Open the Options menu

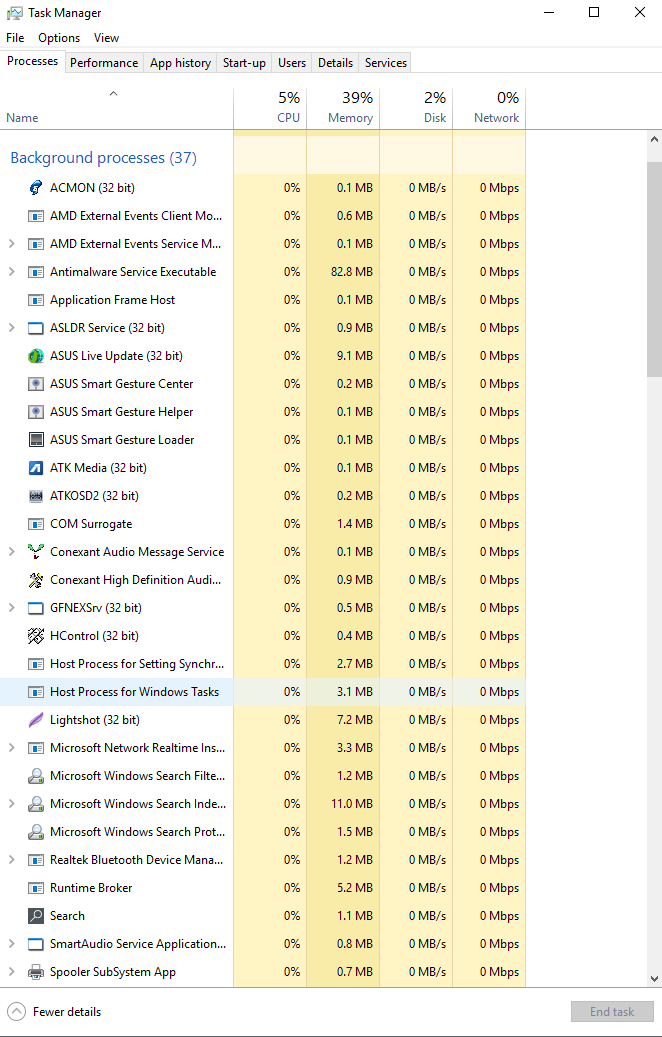click(59, 38)
